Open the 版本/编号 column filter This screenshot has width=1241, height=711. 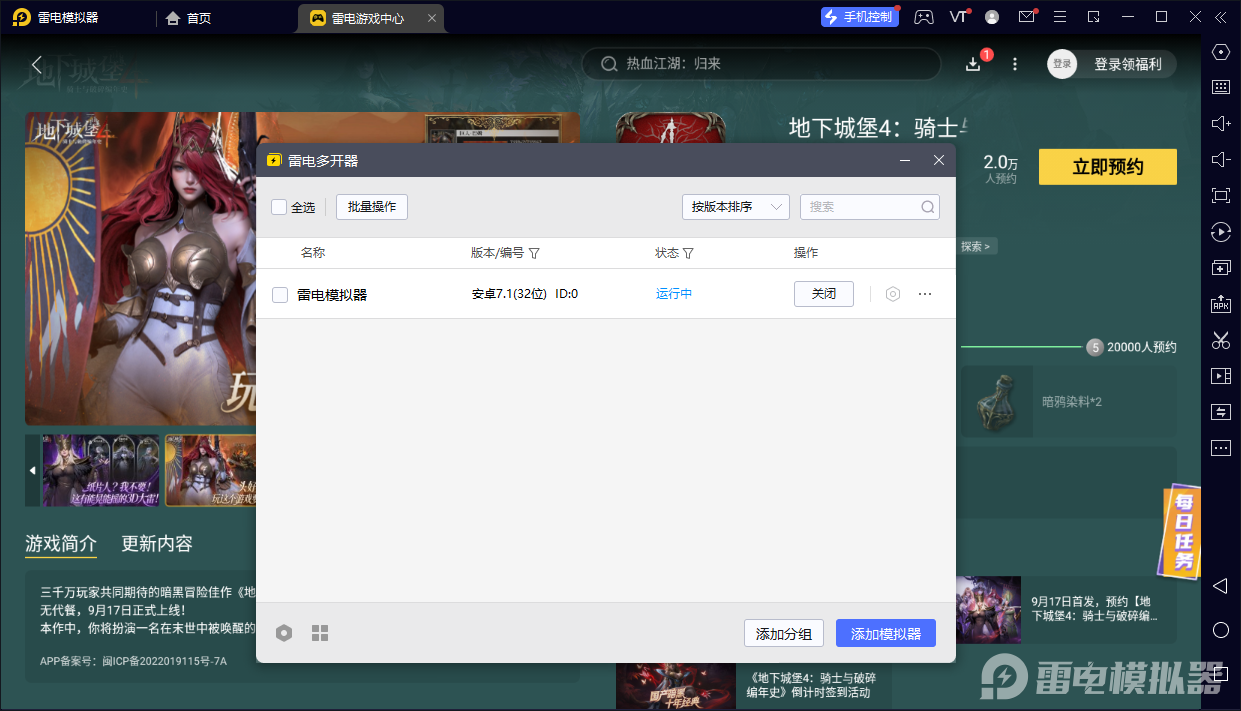click(534, 254)
